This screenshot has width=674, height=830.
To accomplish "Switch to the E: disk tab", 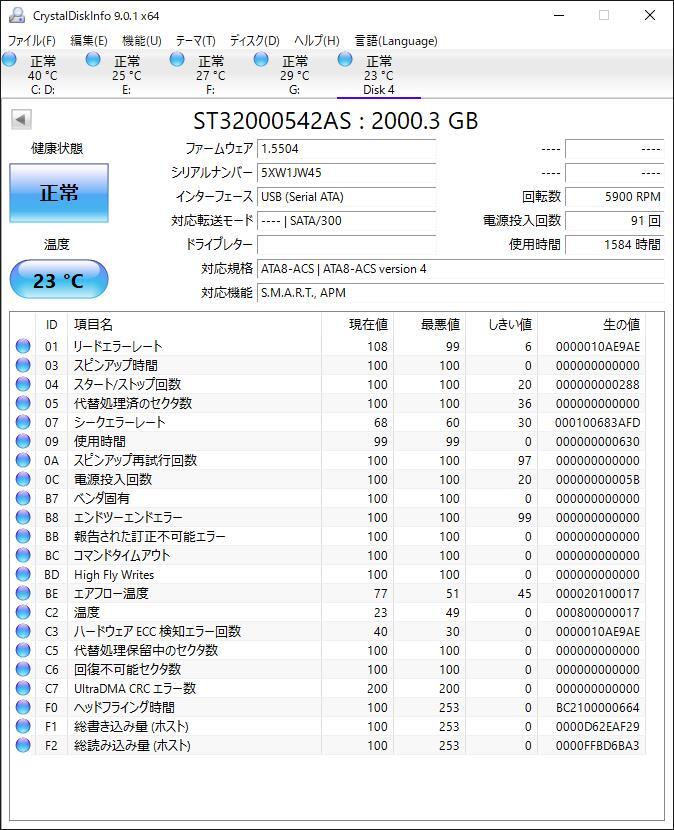I will 127,75.
